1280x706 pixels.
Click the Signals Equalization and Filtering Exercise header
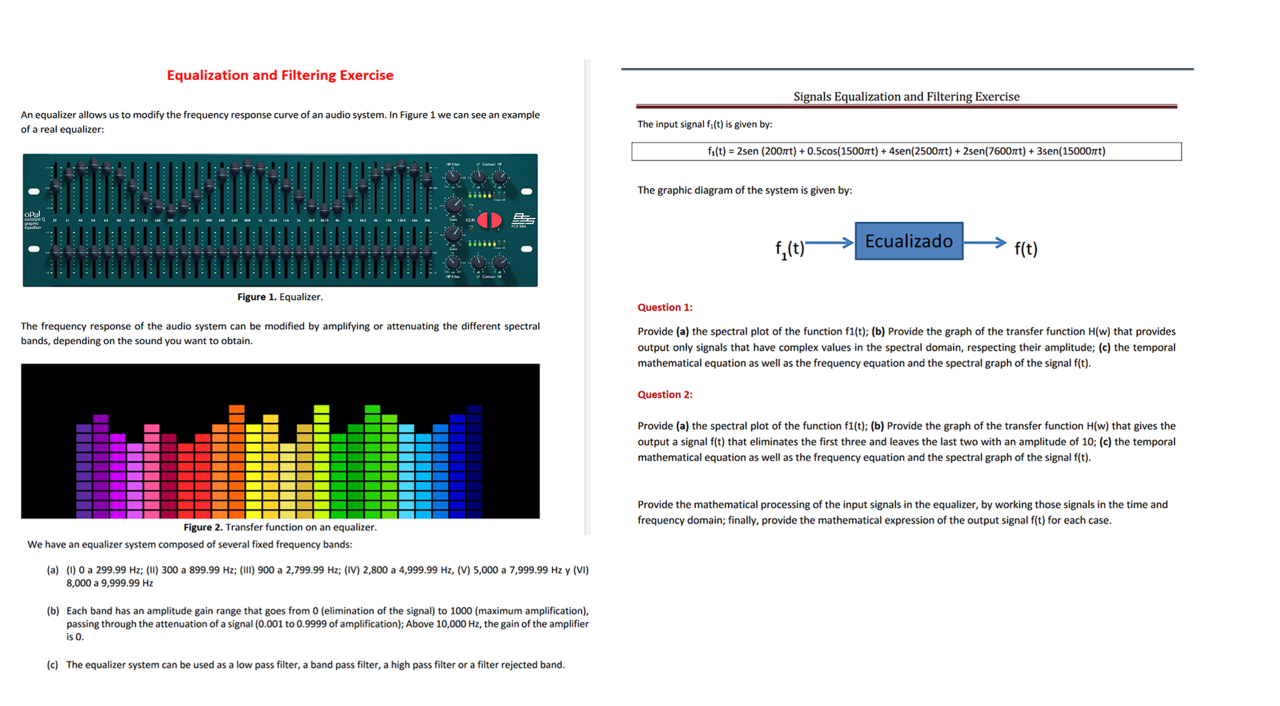pos(906,96)
